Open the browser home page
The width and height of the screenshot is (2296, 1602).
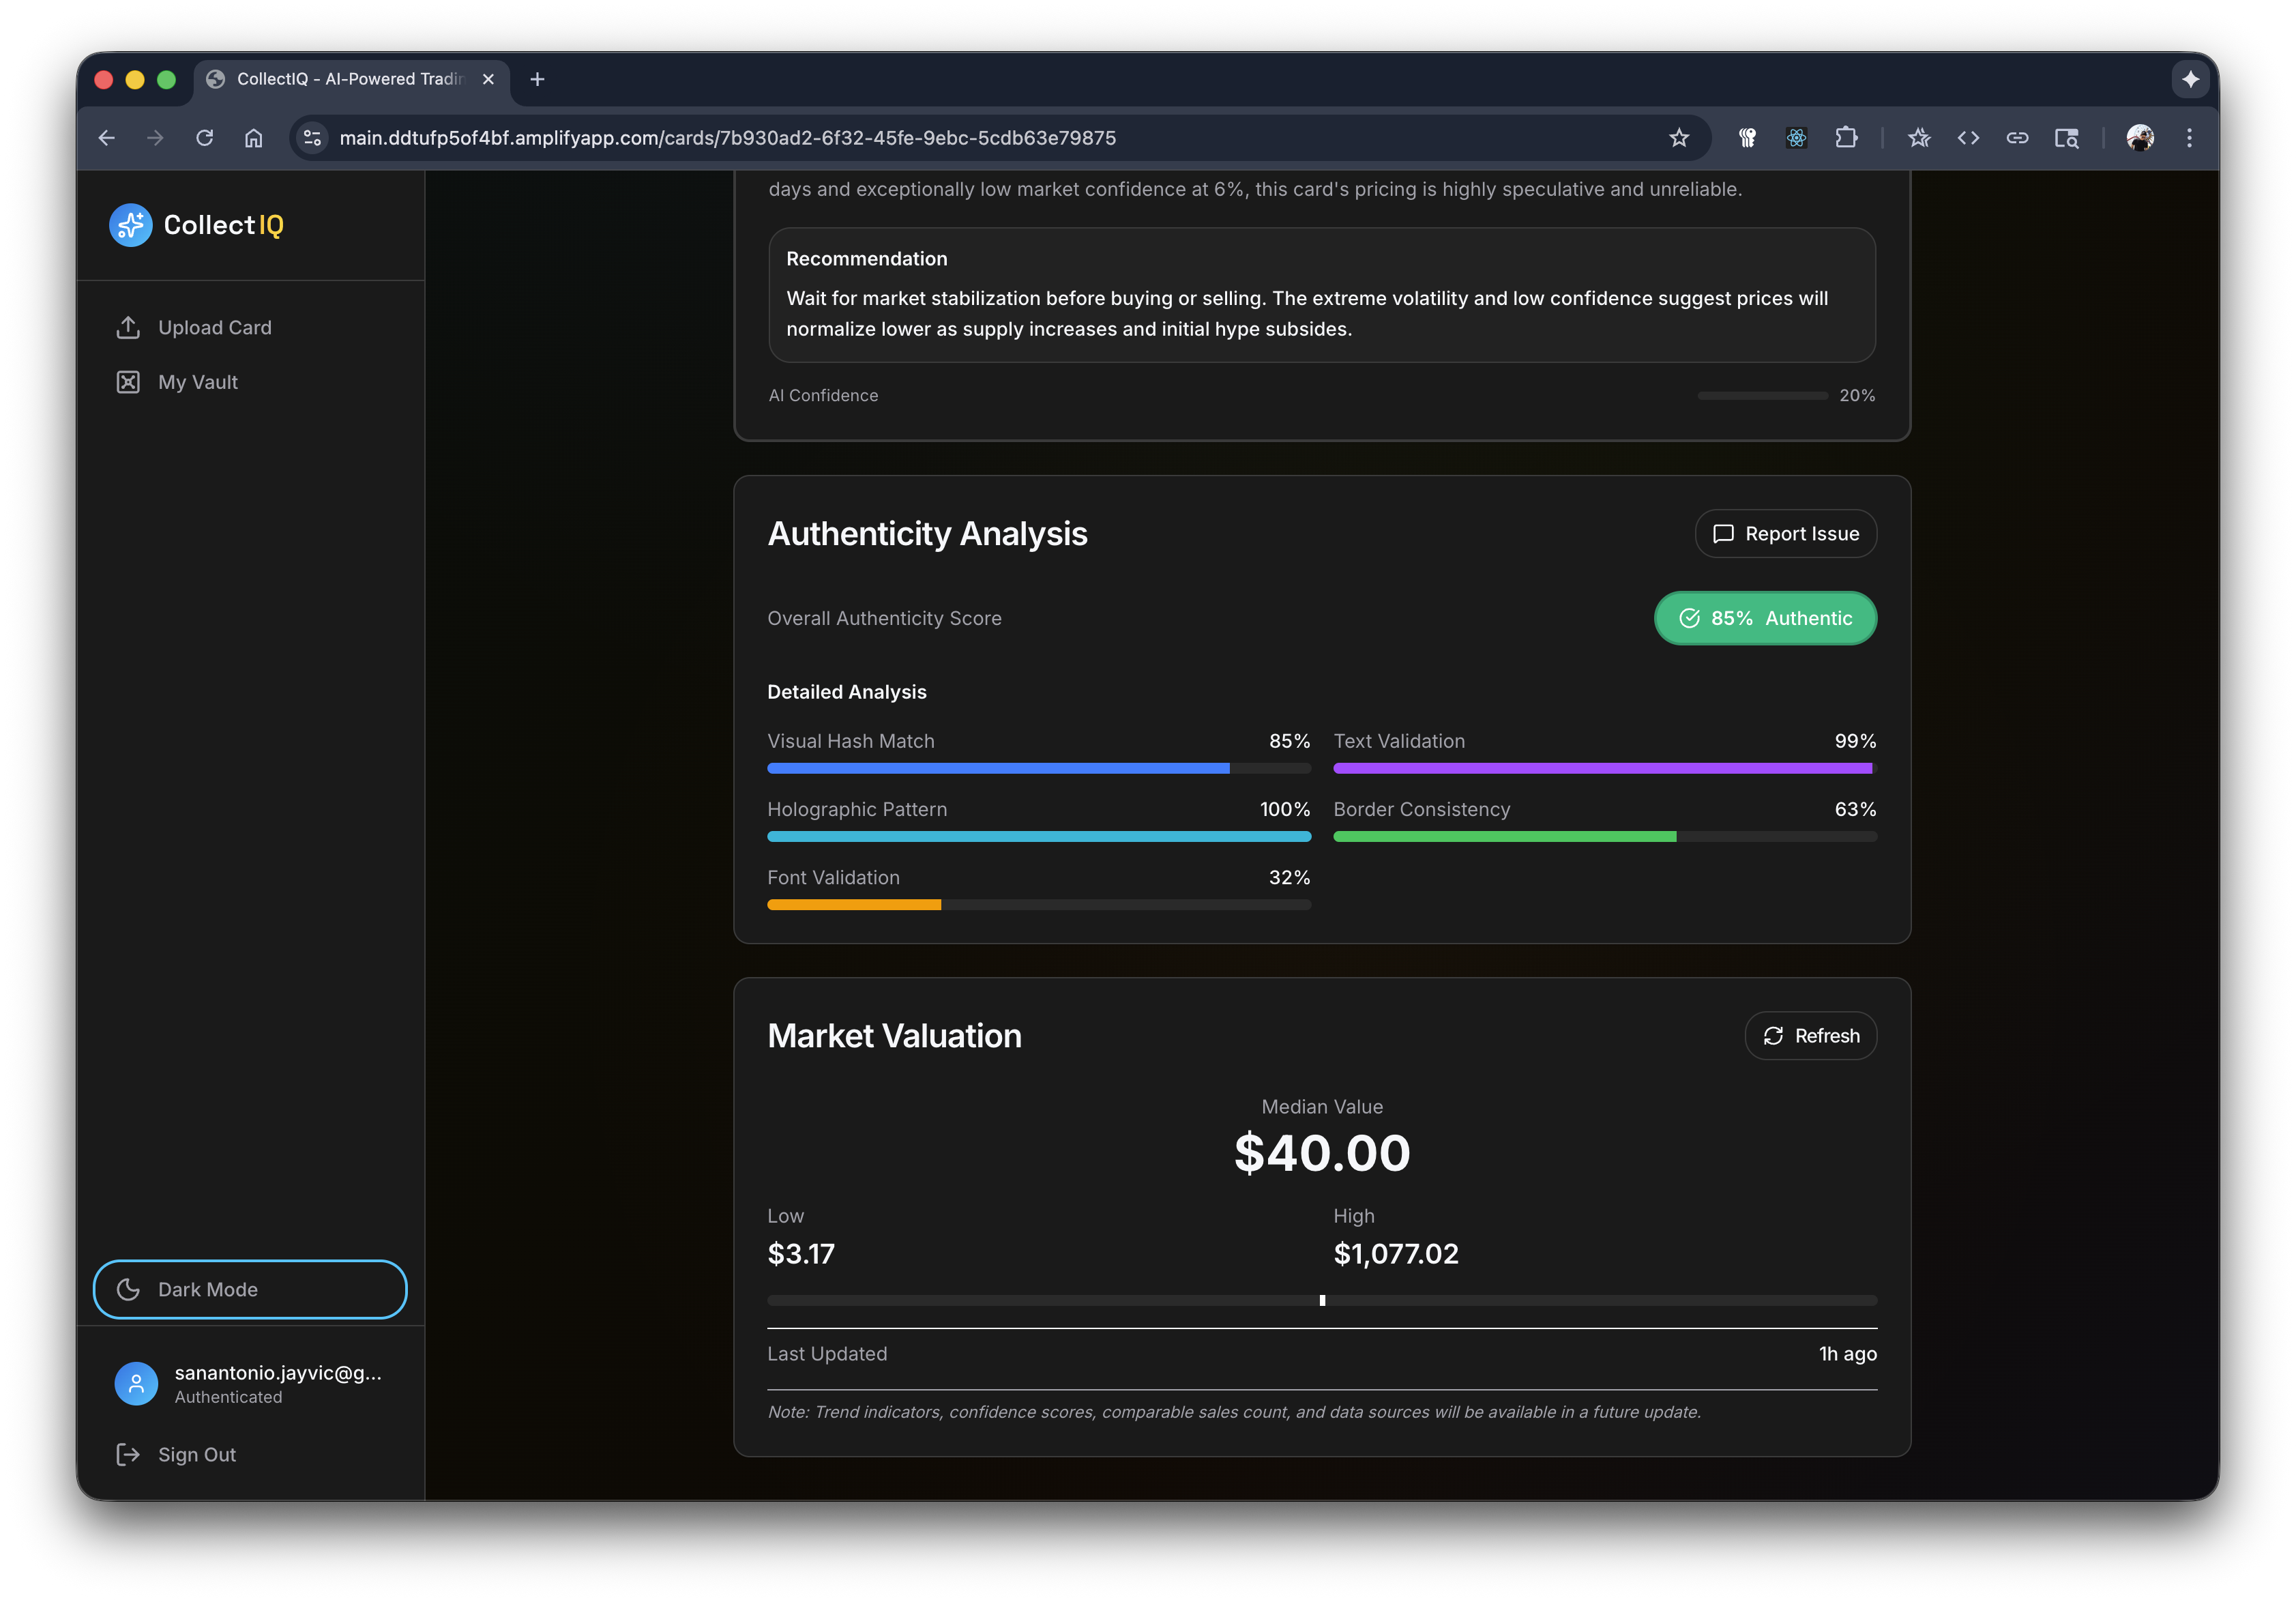pyautogui.click(x=254, y=138)
